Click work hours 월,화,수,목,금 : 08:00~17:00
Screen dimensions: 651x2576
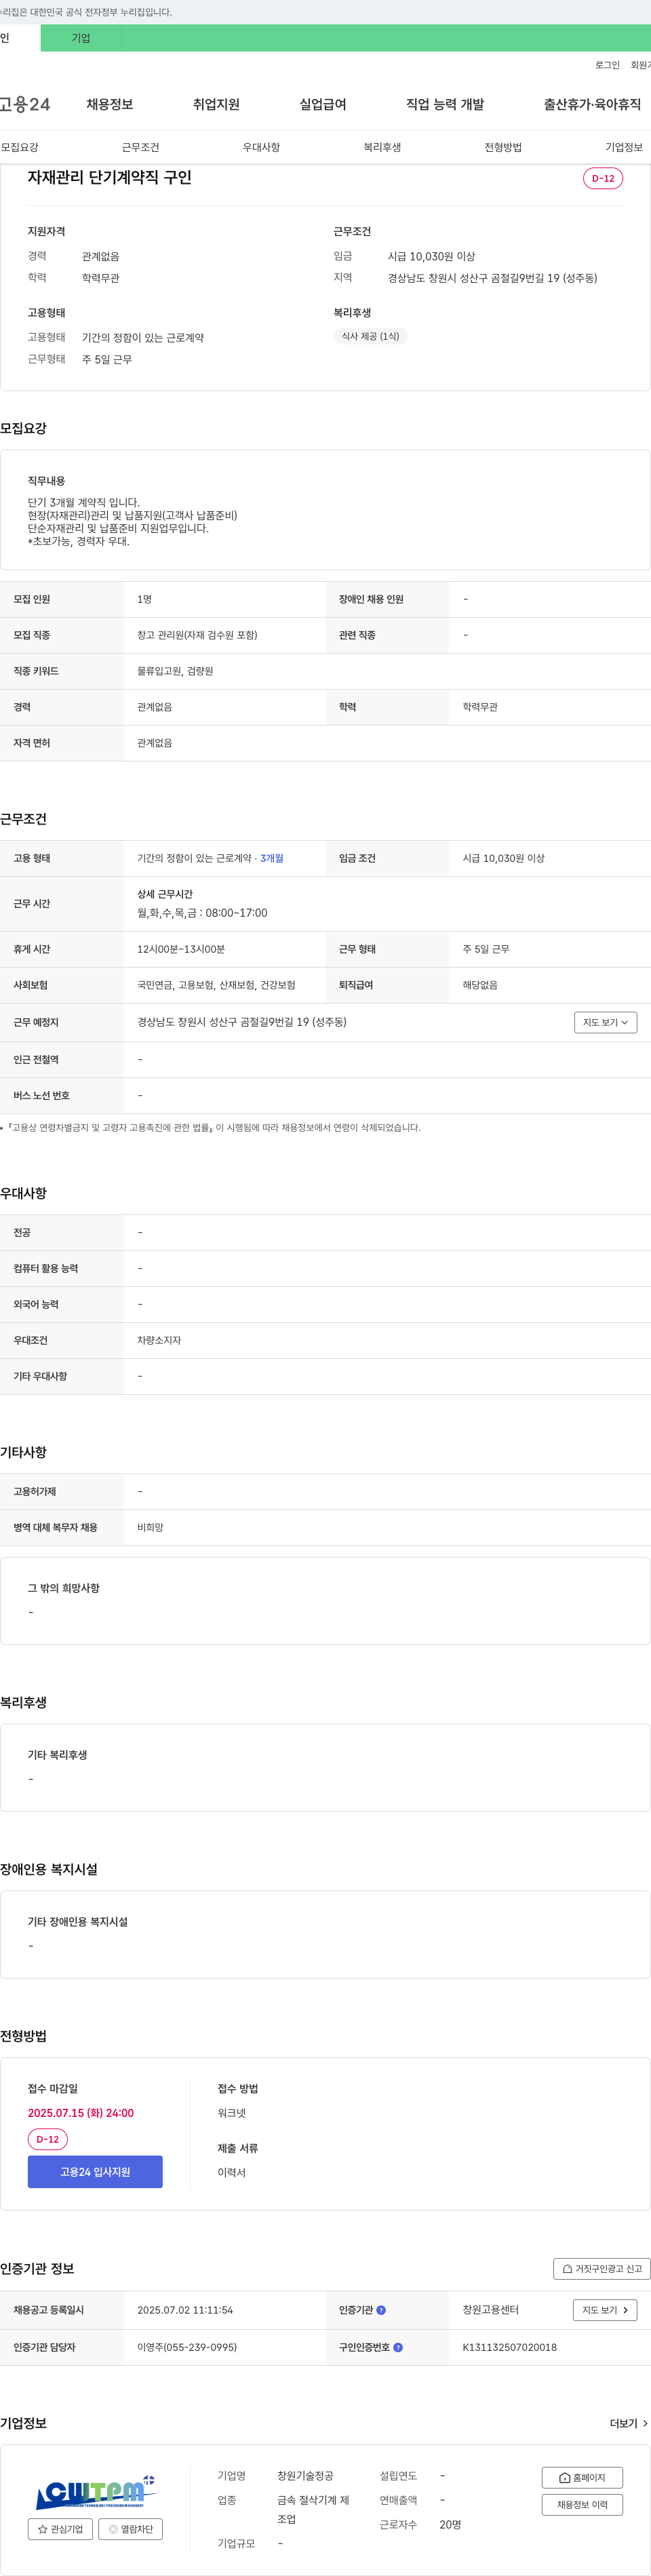202,913
